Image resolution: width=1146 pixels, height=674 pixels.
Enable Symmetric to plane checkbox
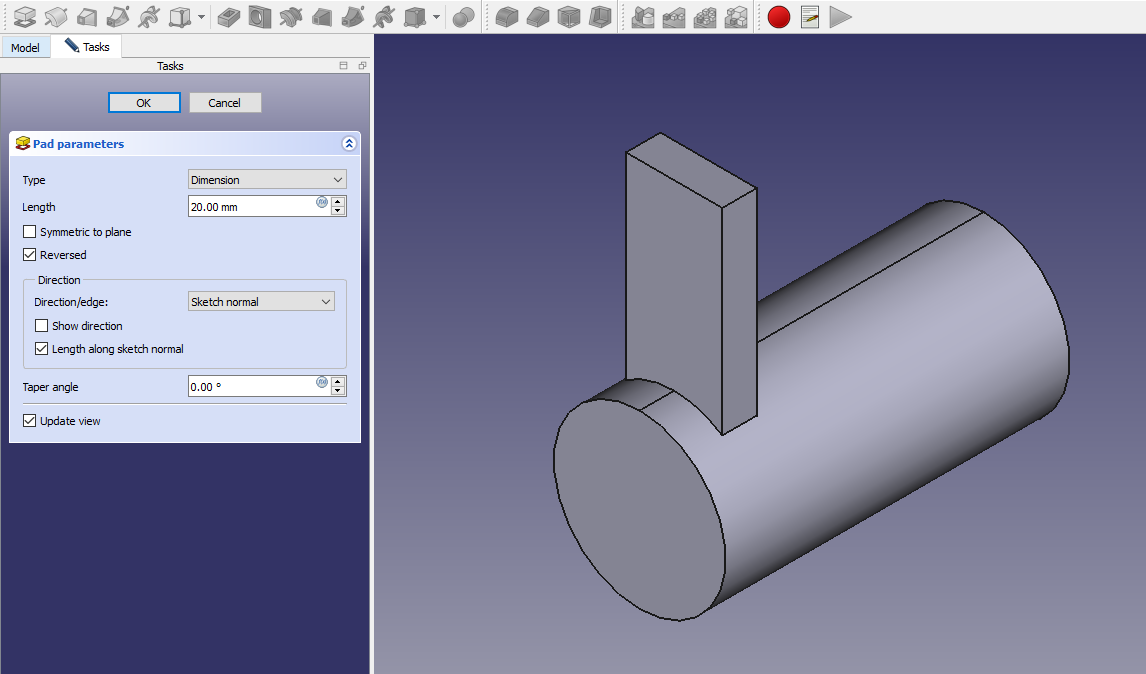pos(30,232)
